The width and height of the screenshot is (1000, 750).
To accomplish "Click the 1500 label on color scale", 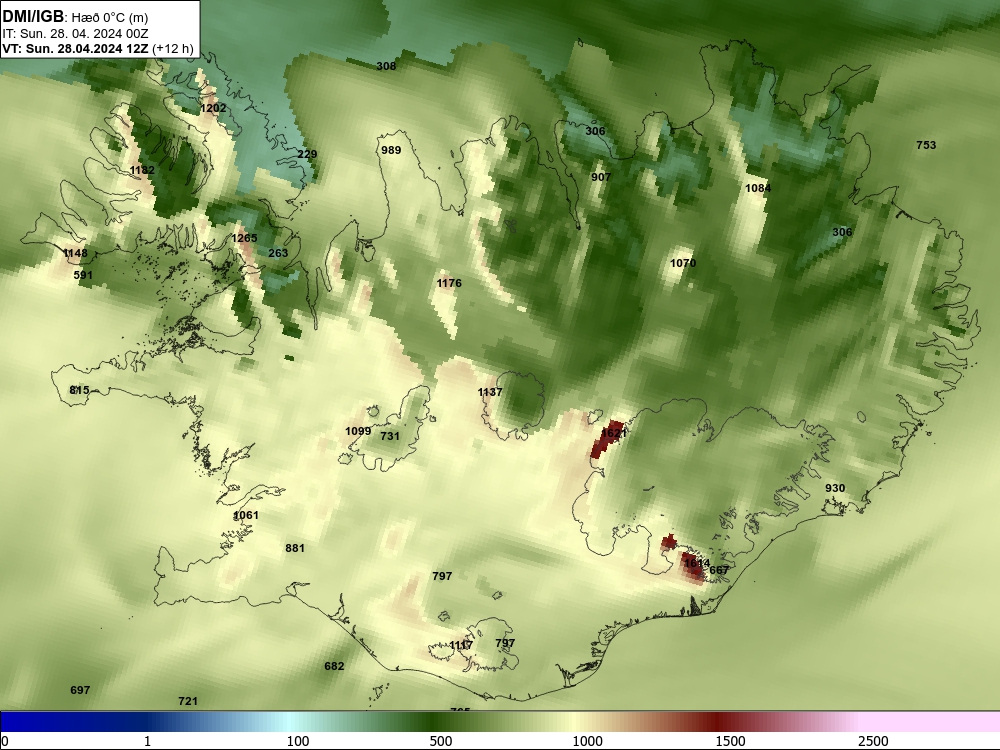I will point(730,741).
